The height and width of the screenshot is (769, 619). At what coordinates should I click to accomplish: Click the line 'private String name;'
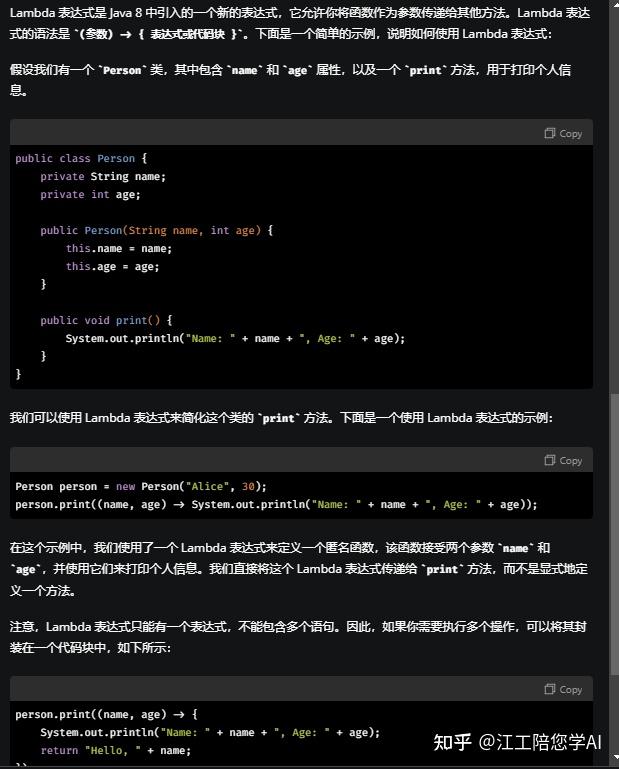click(103, 177)
